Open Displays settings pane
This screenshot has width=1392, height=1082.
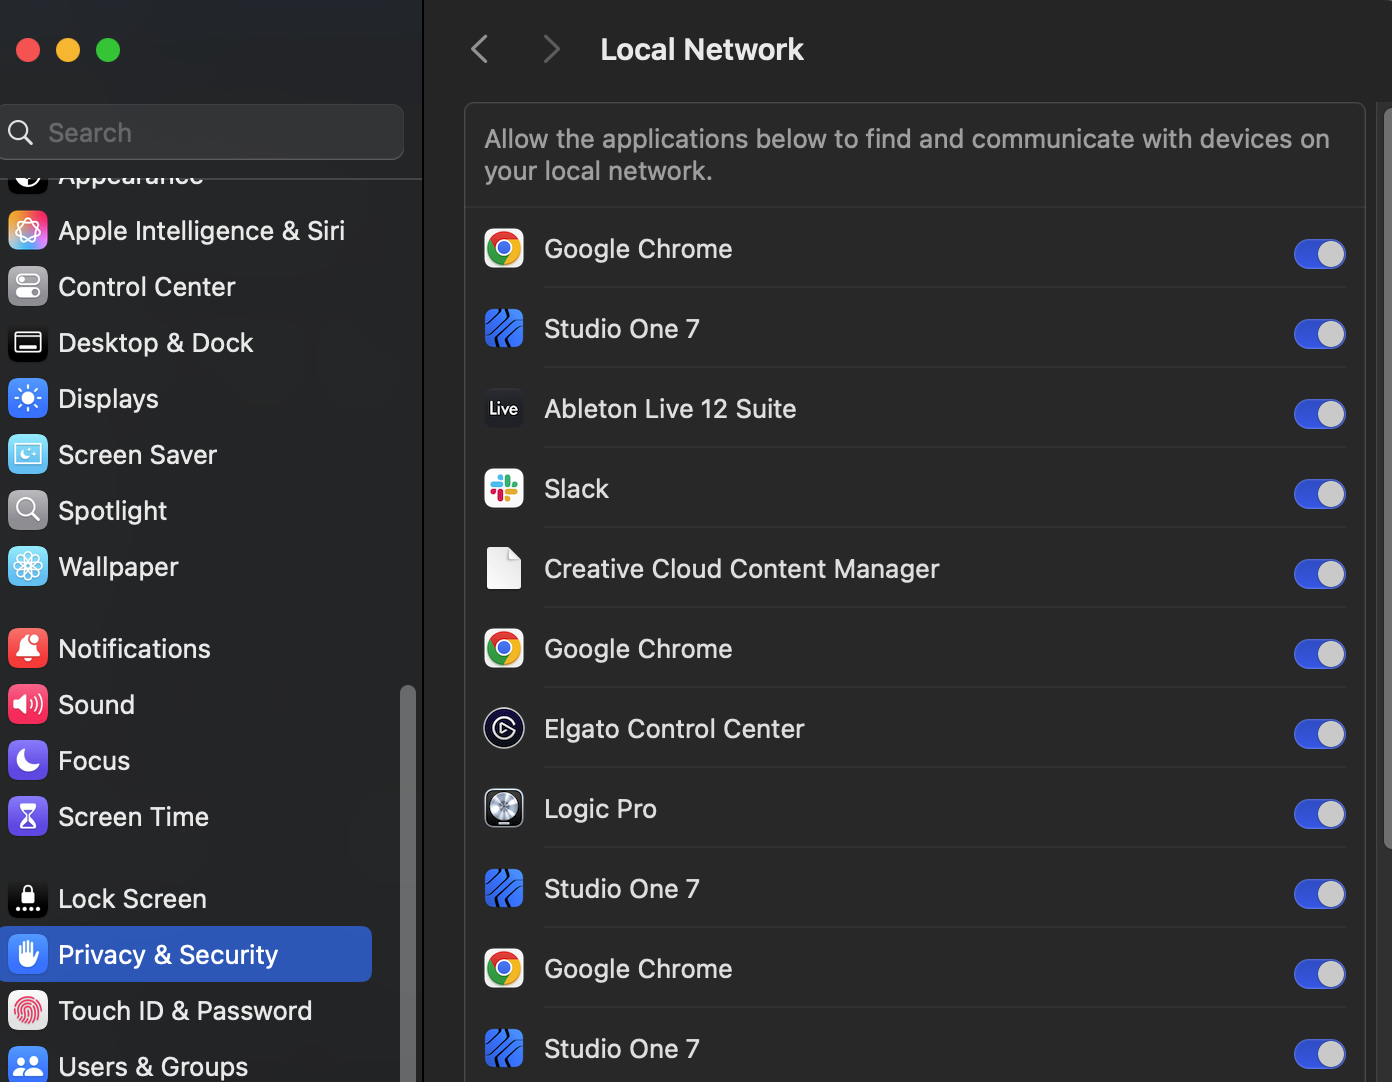point(186,399)
